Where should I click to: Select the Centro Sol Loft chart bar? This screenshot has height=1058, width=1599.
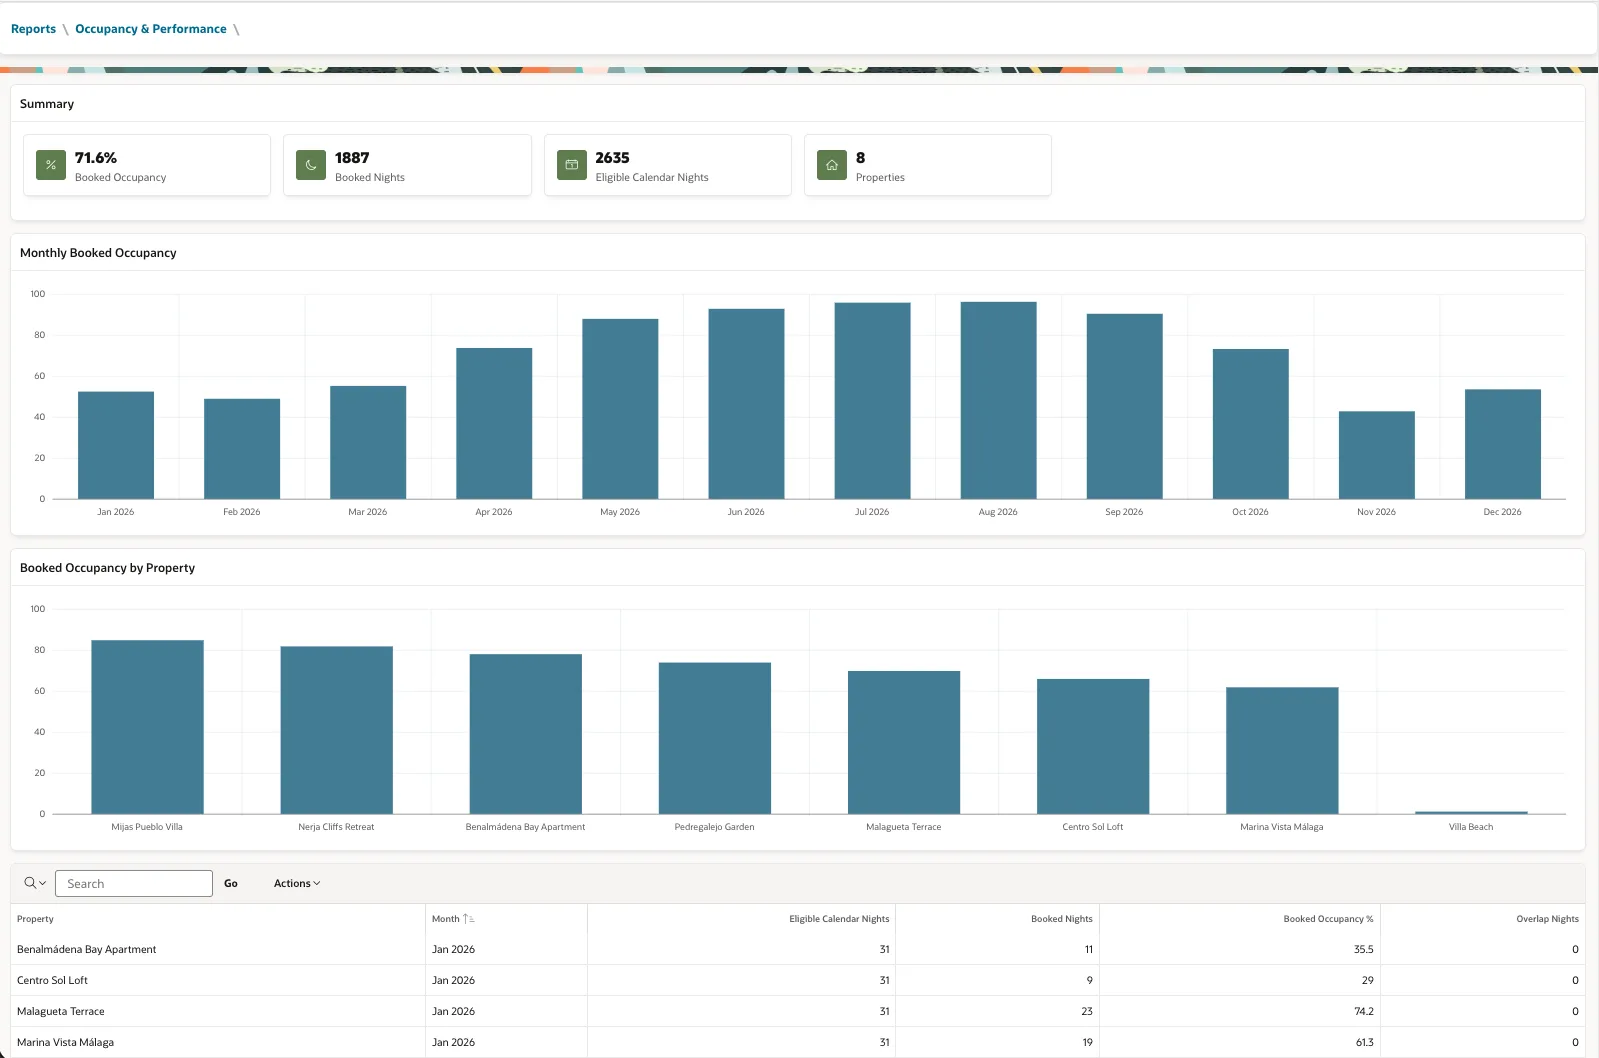coord(1093,746)
